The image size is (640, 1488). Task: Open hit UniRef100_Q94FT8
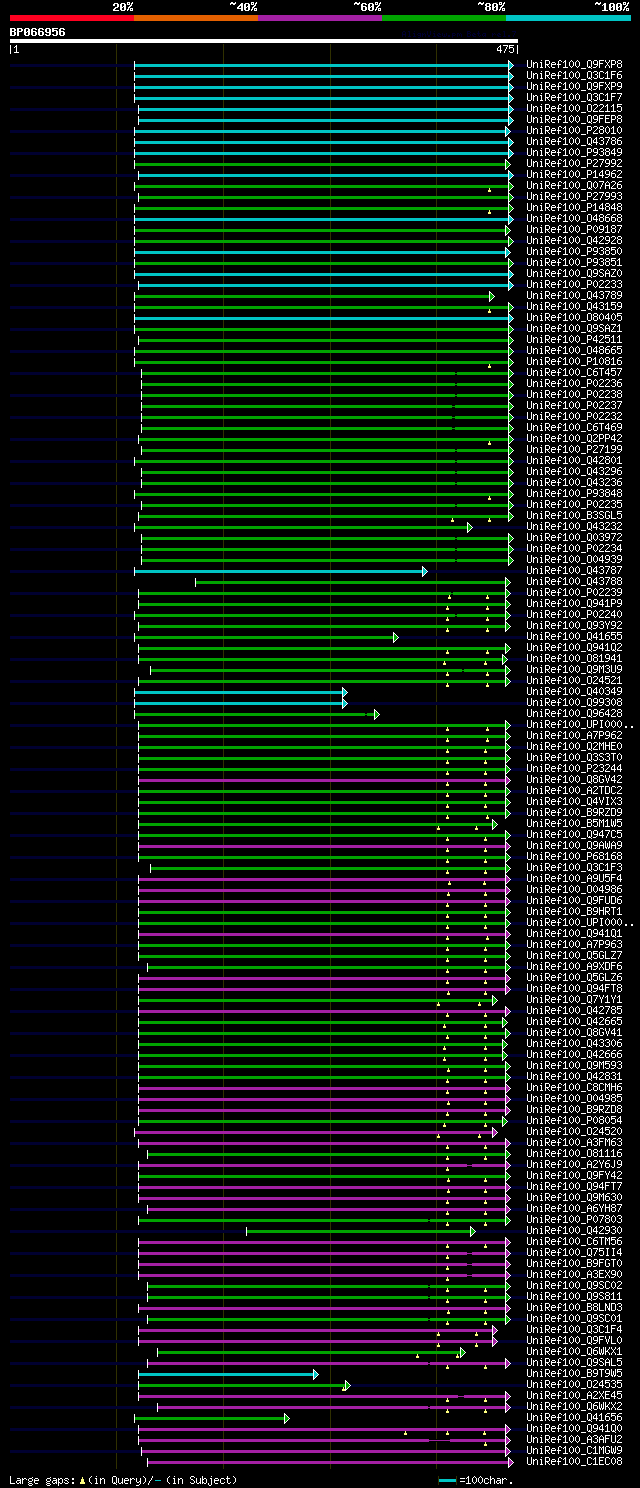pyautogui.click(x=574, y=989)
